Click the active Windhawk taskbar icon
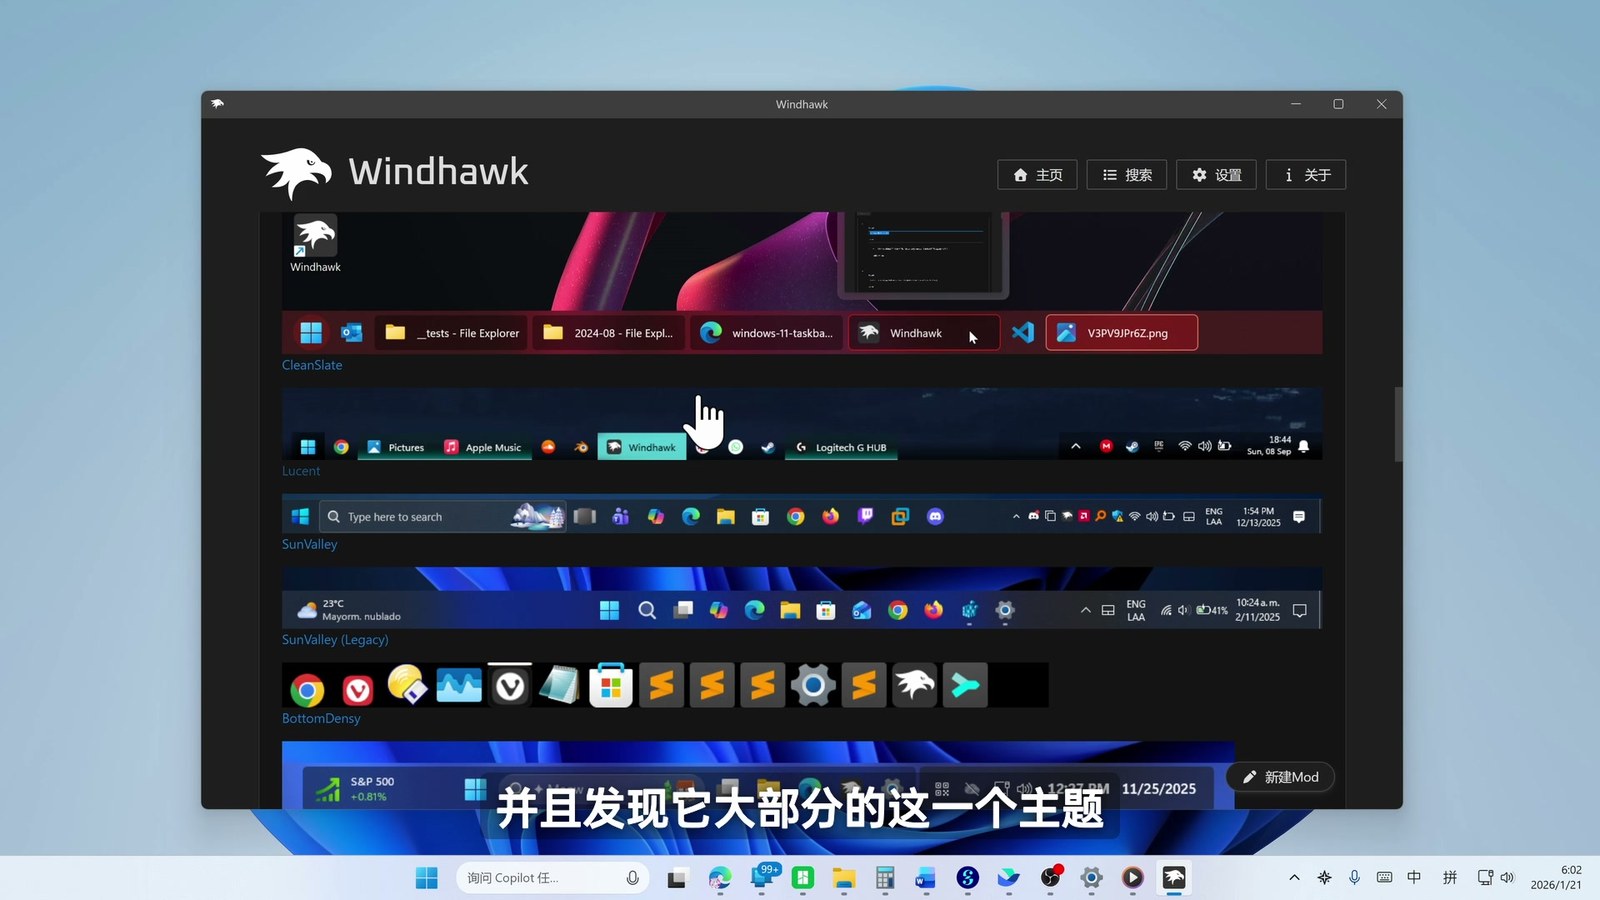The width and height of the screenshot is (1600, 900). pyautogui.click(x=1174, y=878)
